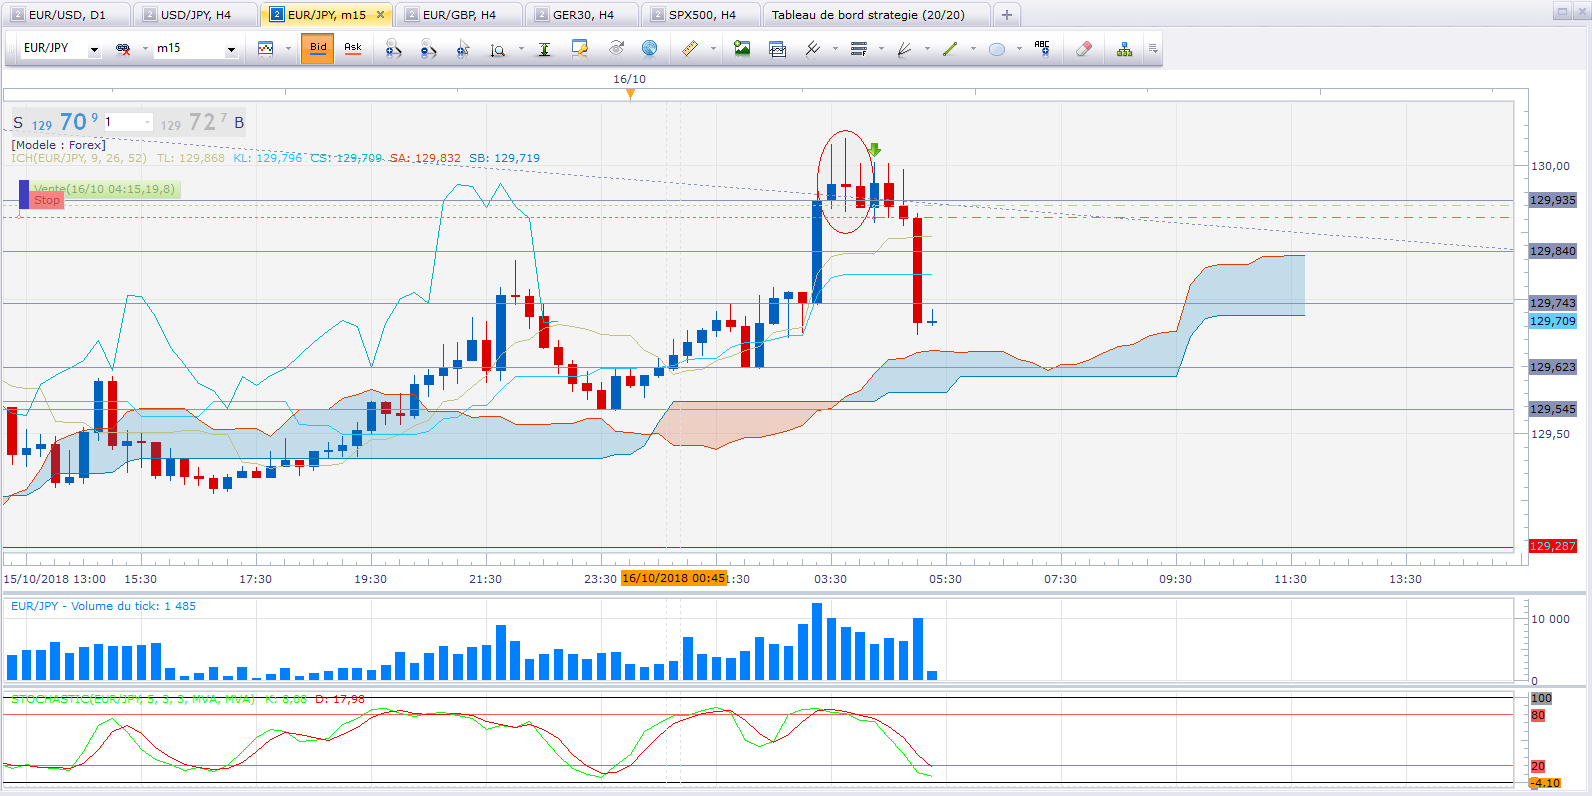1592x796 pixels.
Task: Switch to the EUR/USD, D1 chart tab
Action: (66, 15)
